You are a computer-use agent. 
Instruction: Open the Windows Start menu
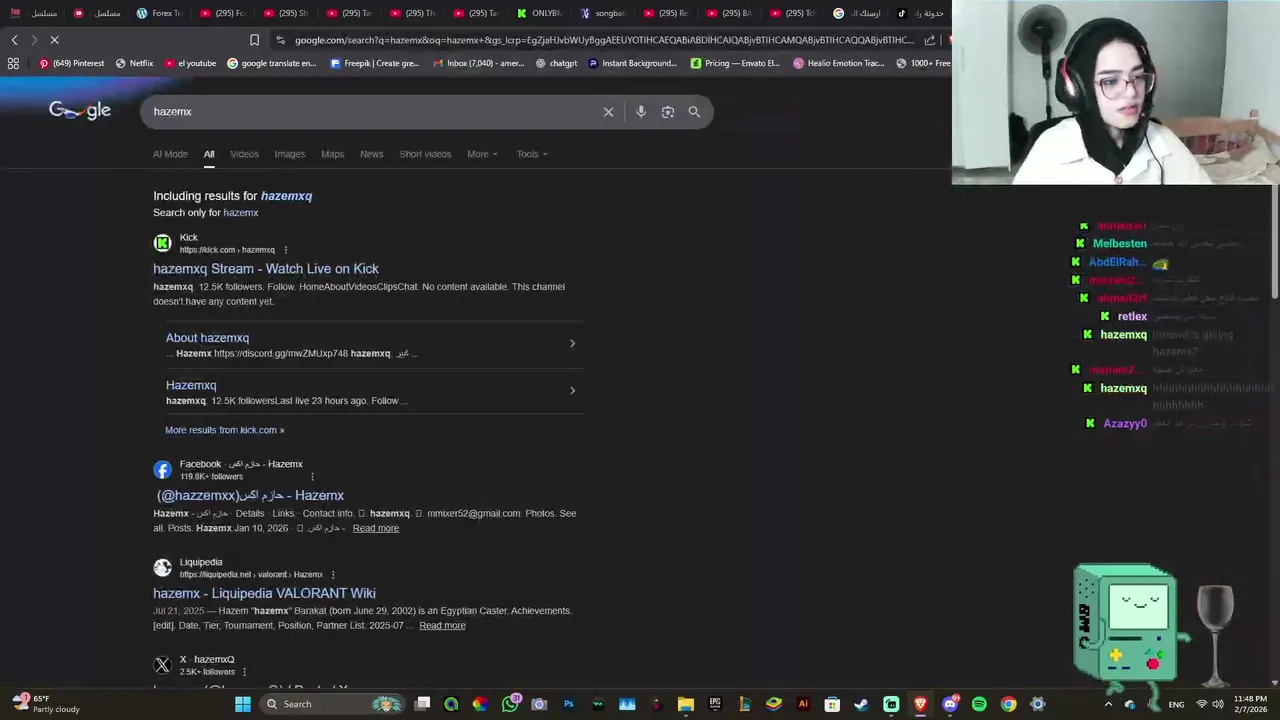click(242, 704)
